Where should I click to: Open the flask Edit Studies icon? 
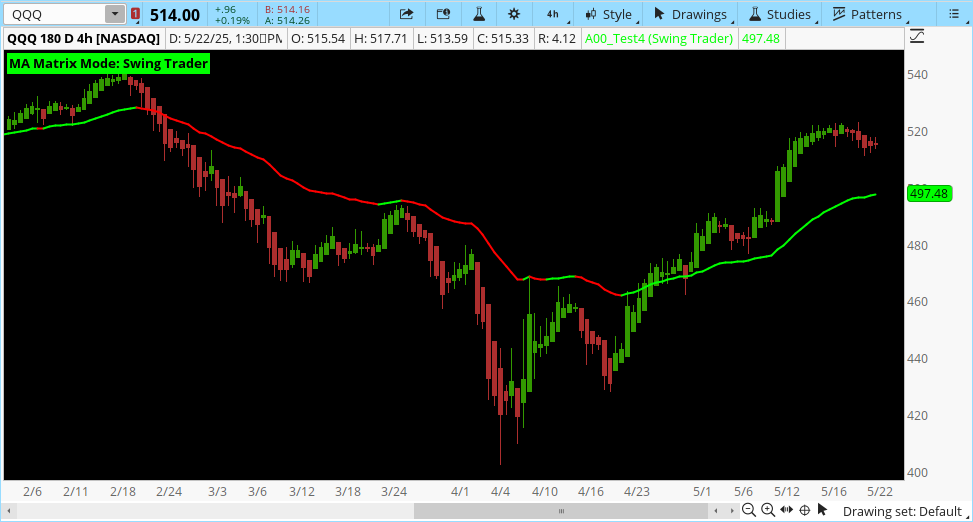[478, 14]
